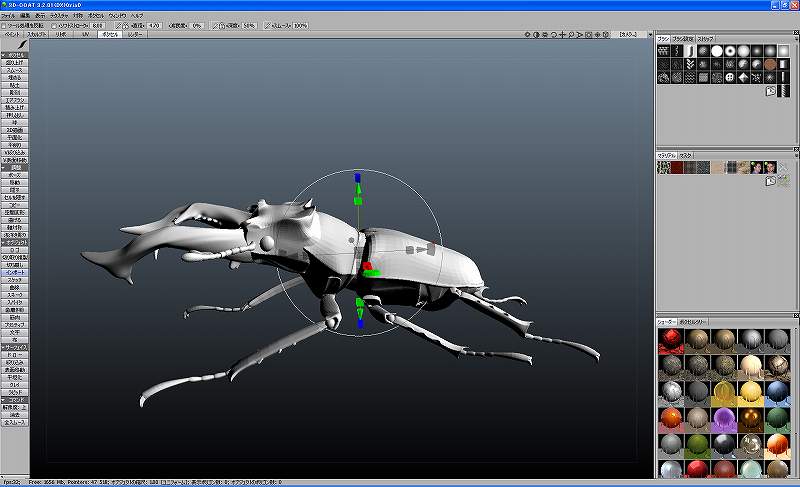Toggle the pen icon left of the 100% field
Image resolution: width=800 pixels, height=487 pixels.
coord(267,25)
